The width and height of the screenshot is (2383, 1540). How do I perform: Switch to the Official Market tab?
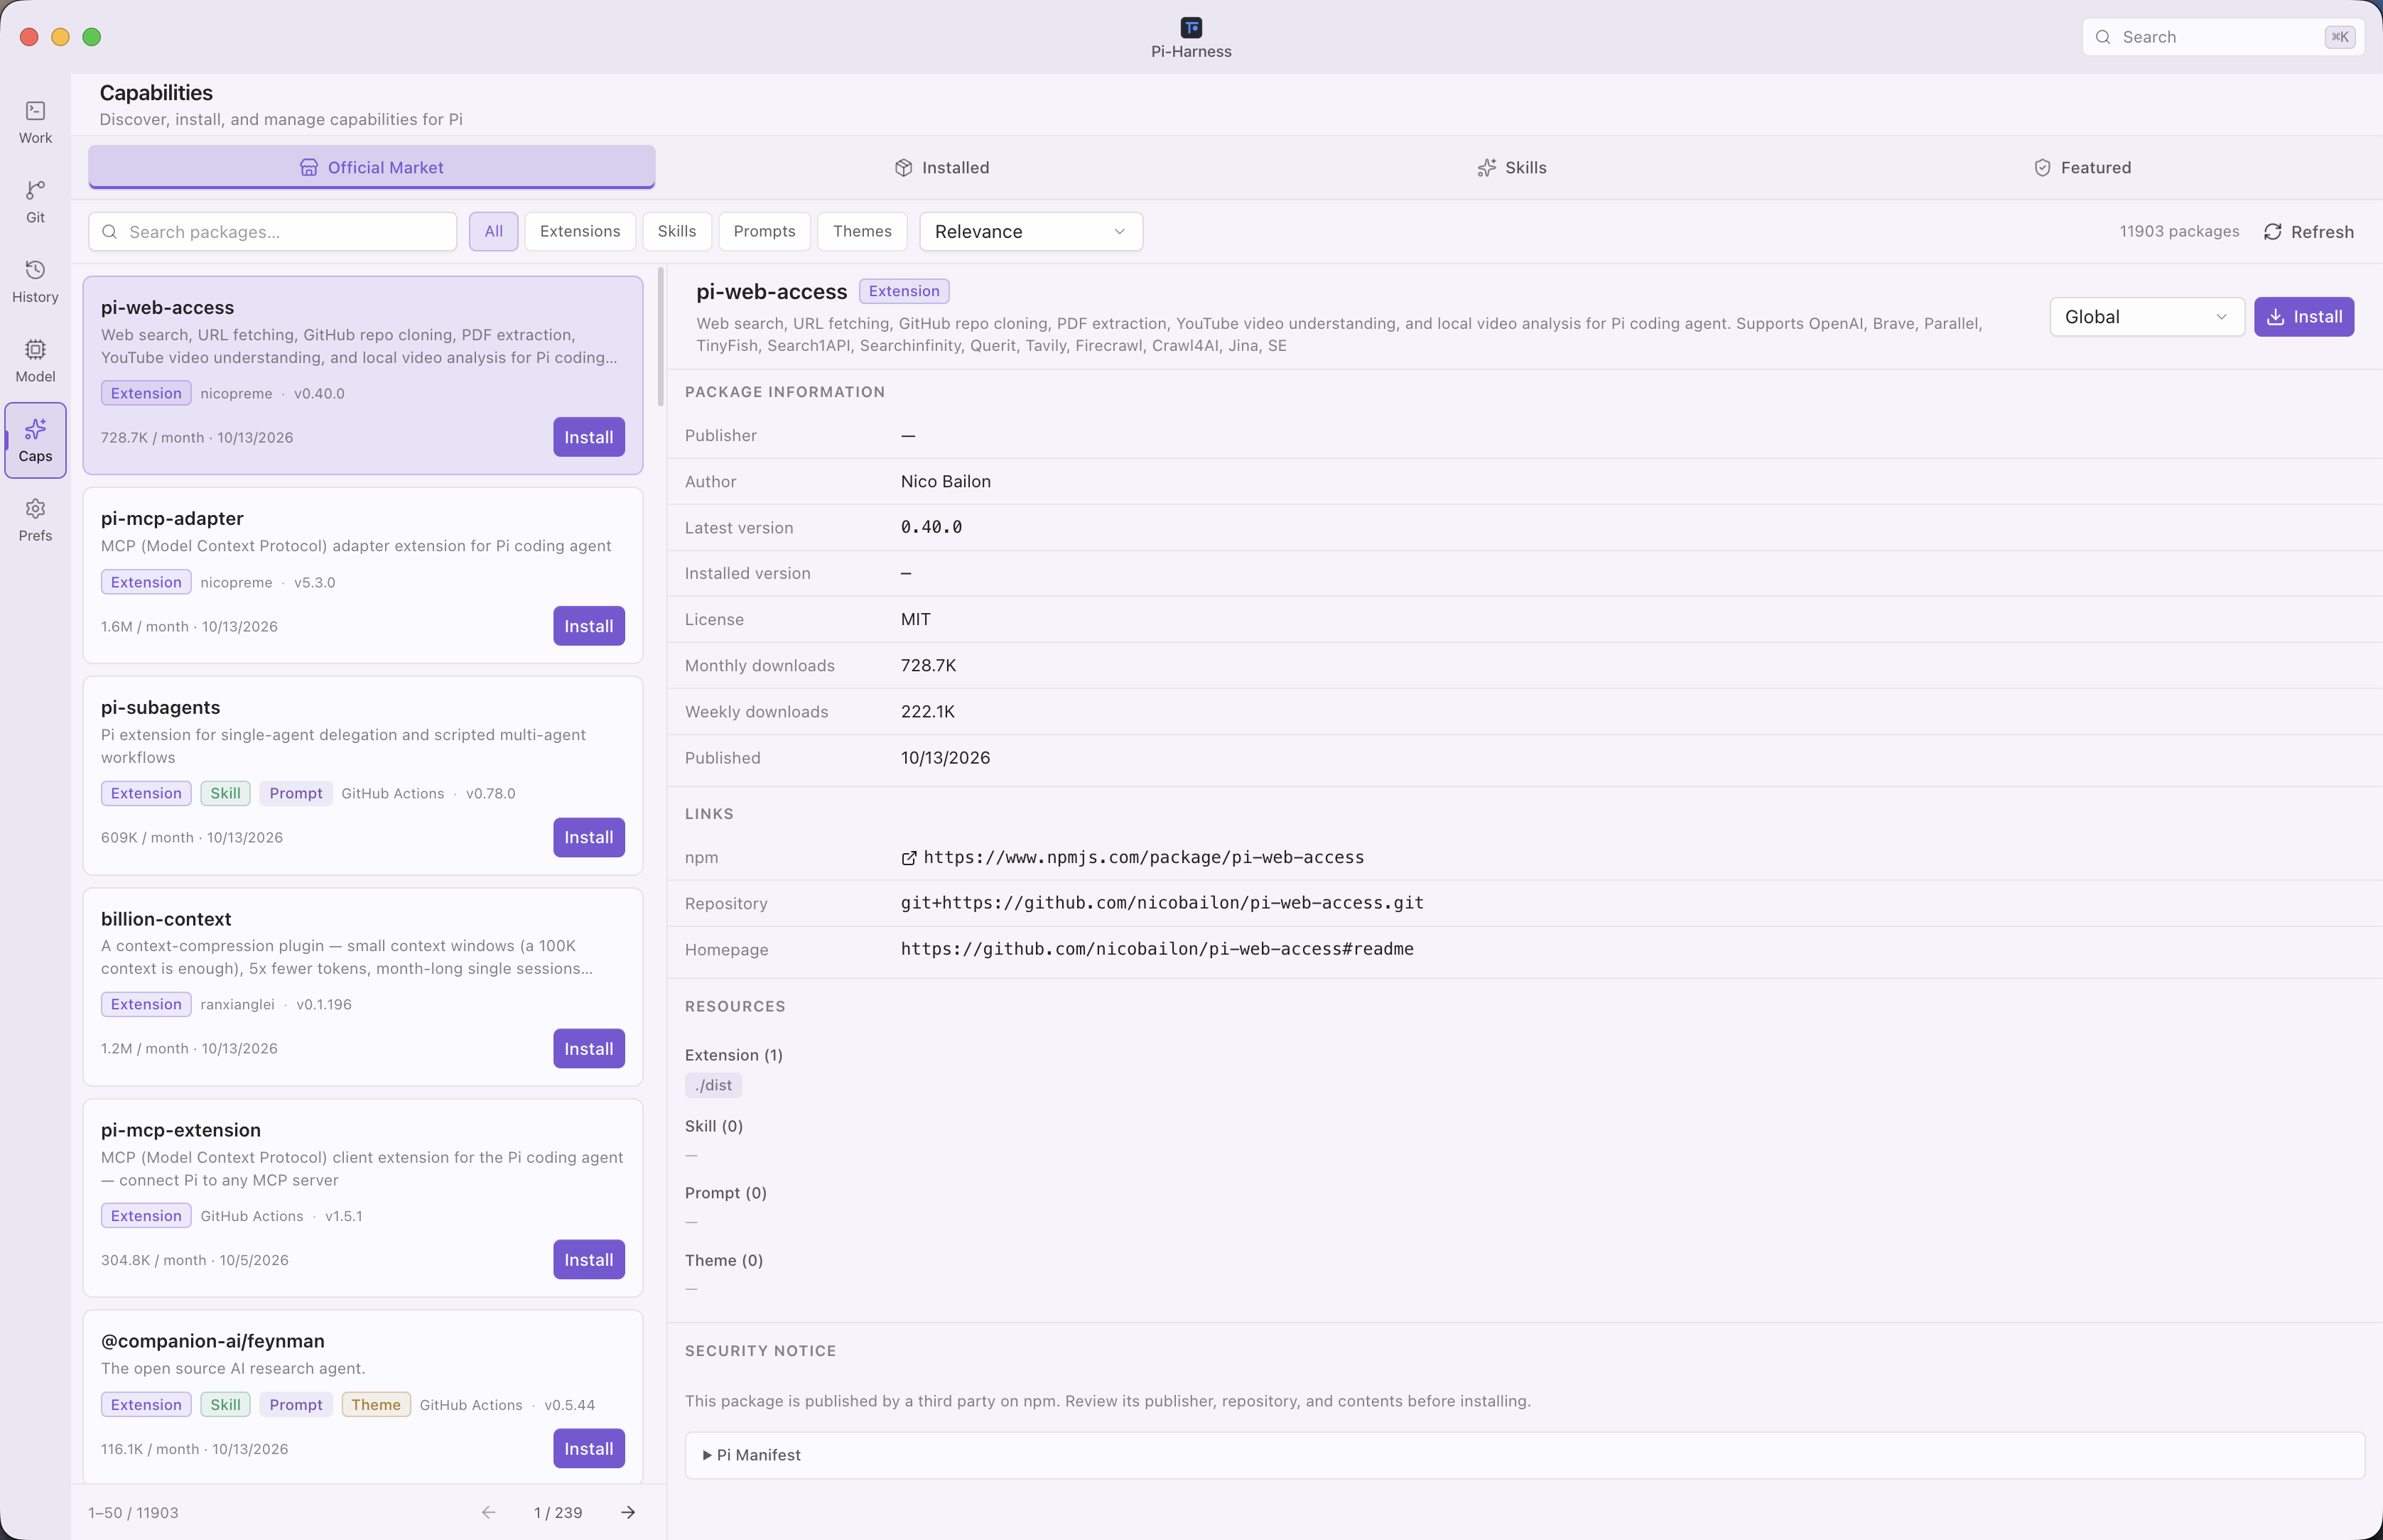(372, 167)
